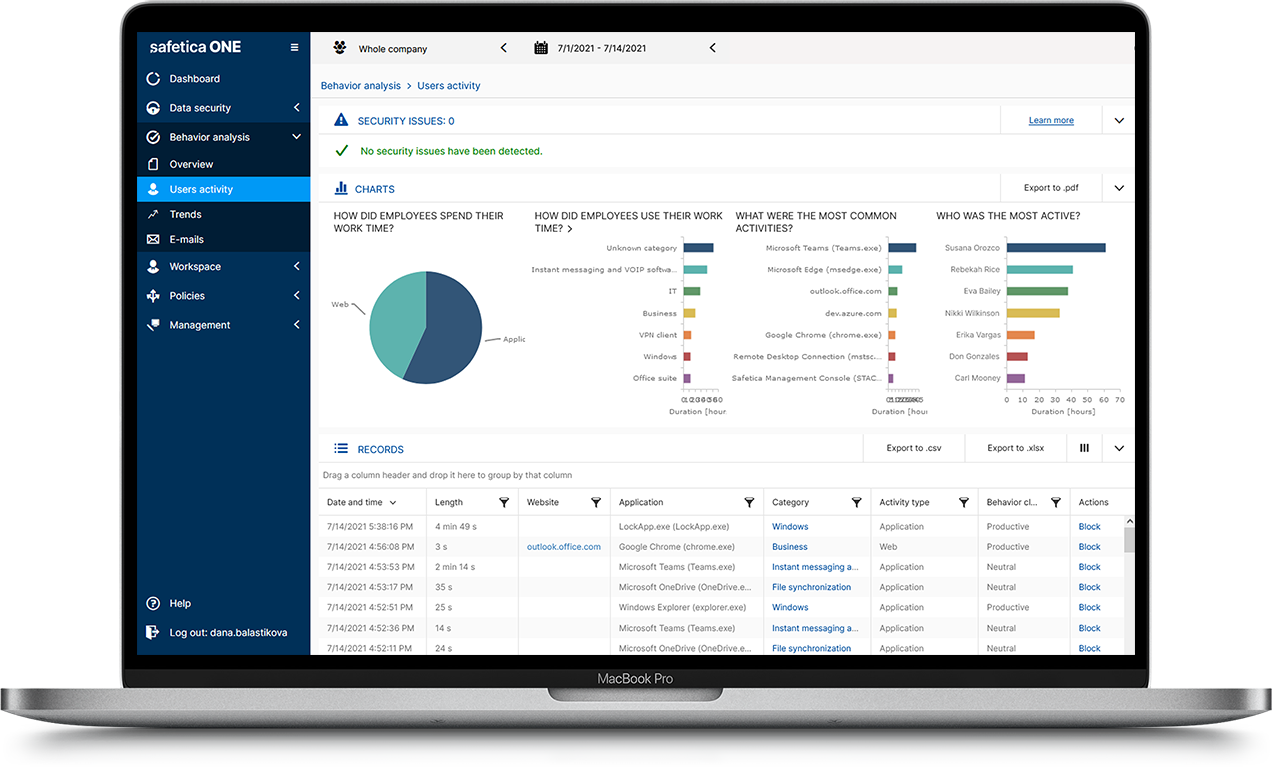Click the Rebekah Rice activity bar
This screenshot has width=1272, height=767.
pos(1040,270)
